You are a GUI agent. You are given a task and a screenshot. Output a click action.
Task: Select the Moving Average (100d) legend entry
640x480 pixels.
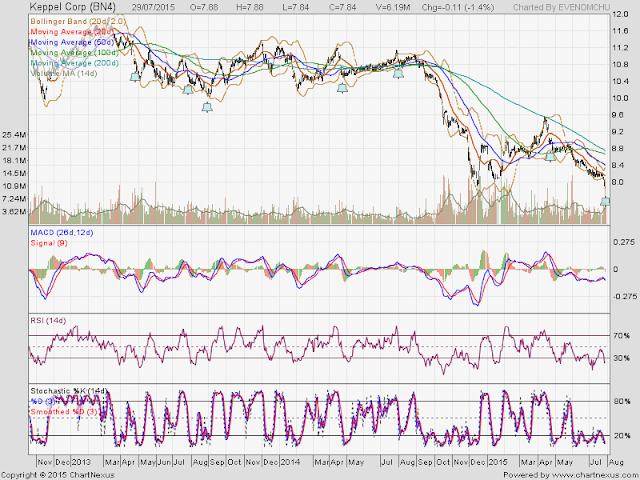(x=74, y=53)
